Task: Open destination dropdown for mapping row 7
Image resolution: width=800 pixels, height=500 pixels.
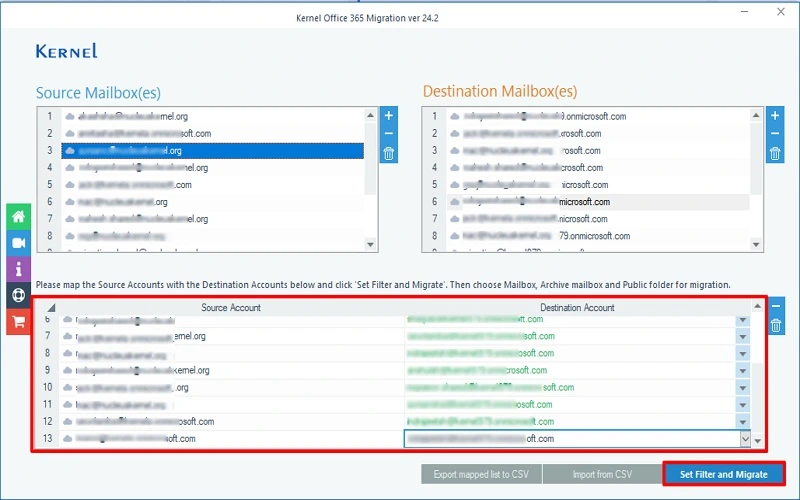Action: click(x=743, y=337)
